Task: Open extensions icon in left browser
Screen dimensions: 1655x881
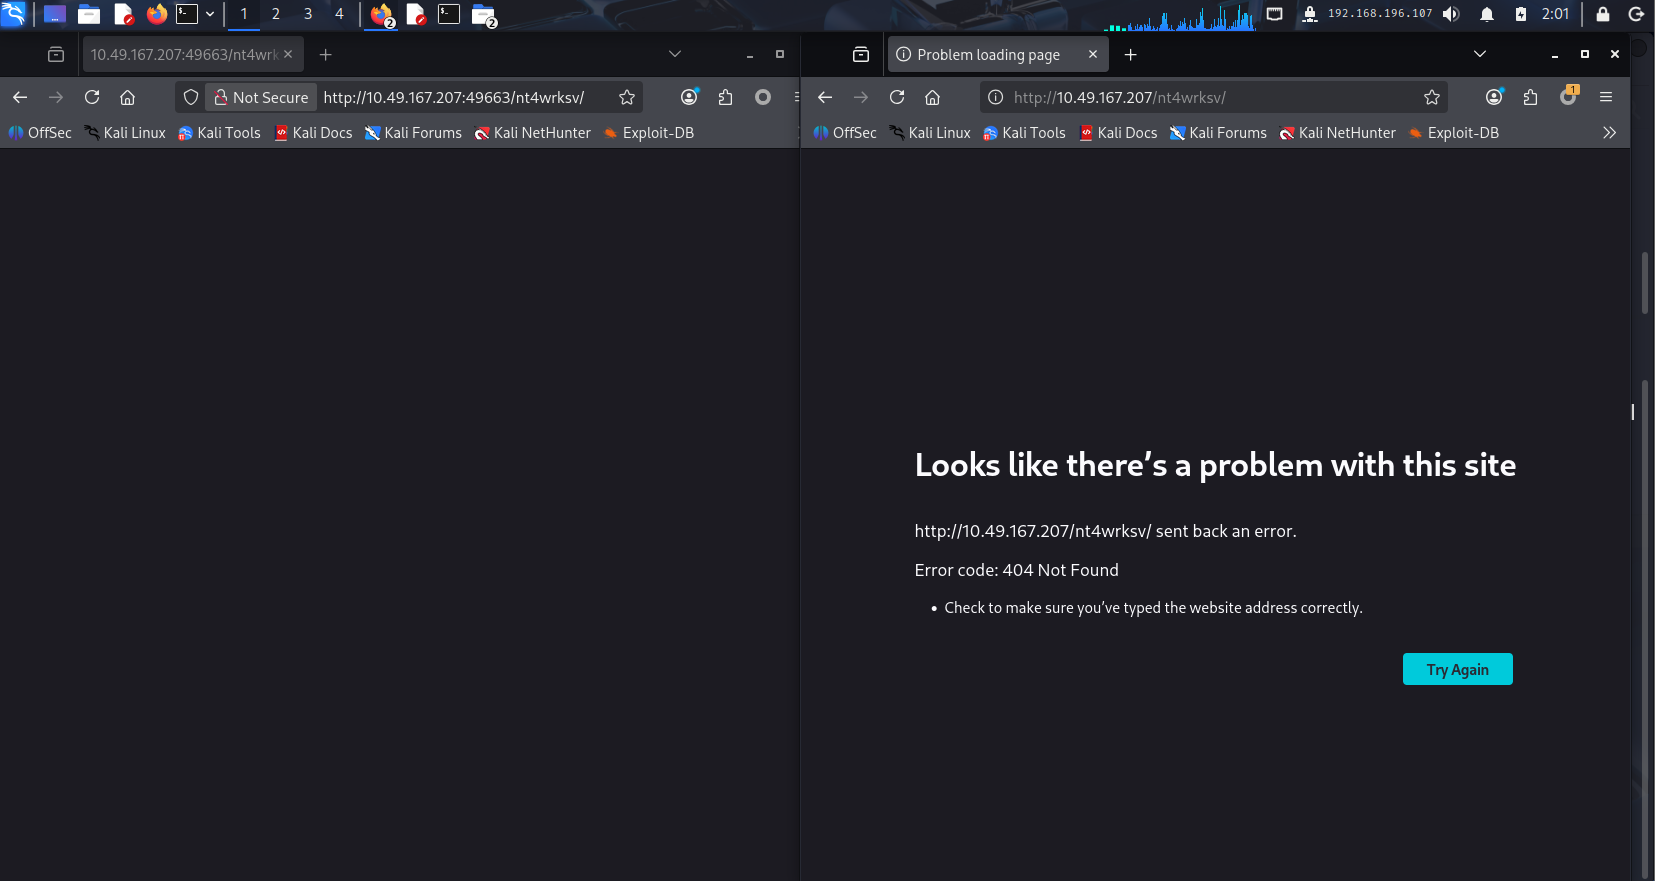Action: 725,97
